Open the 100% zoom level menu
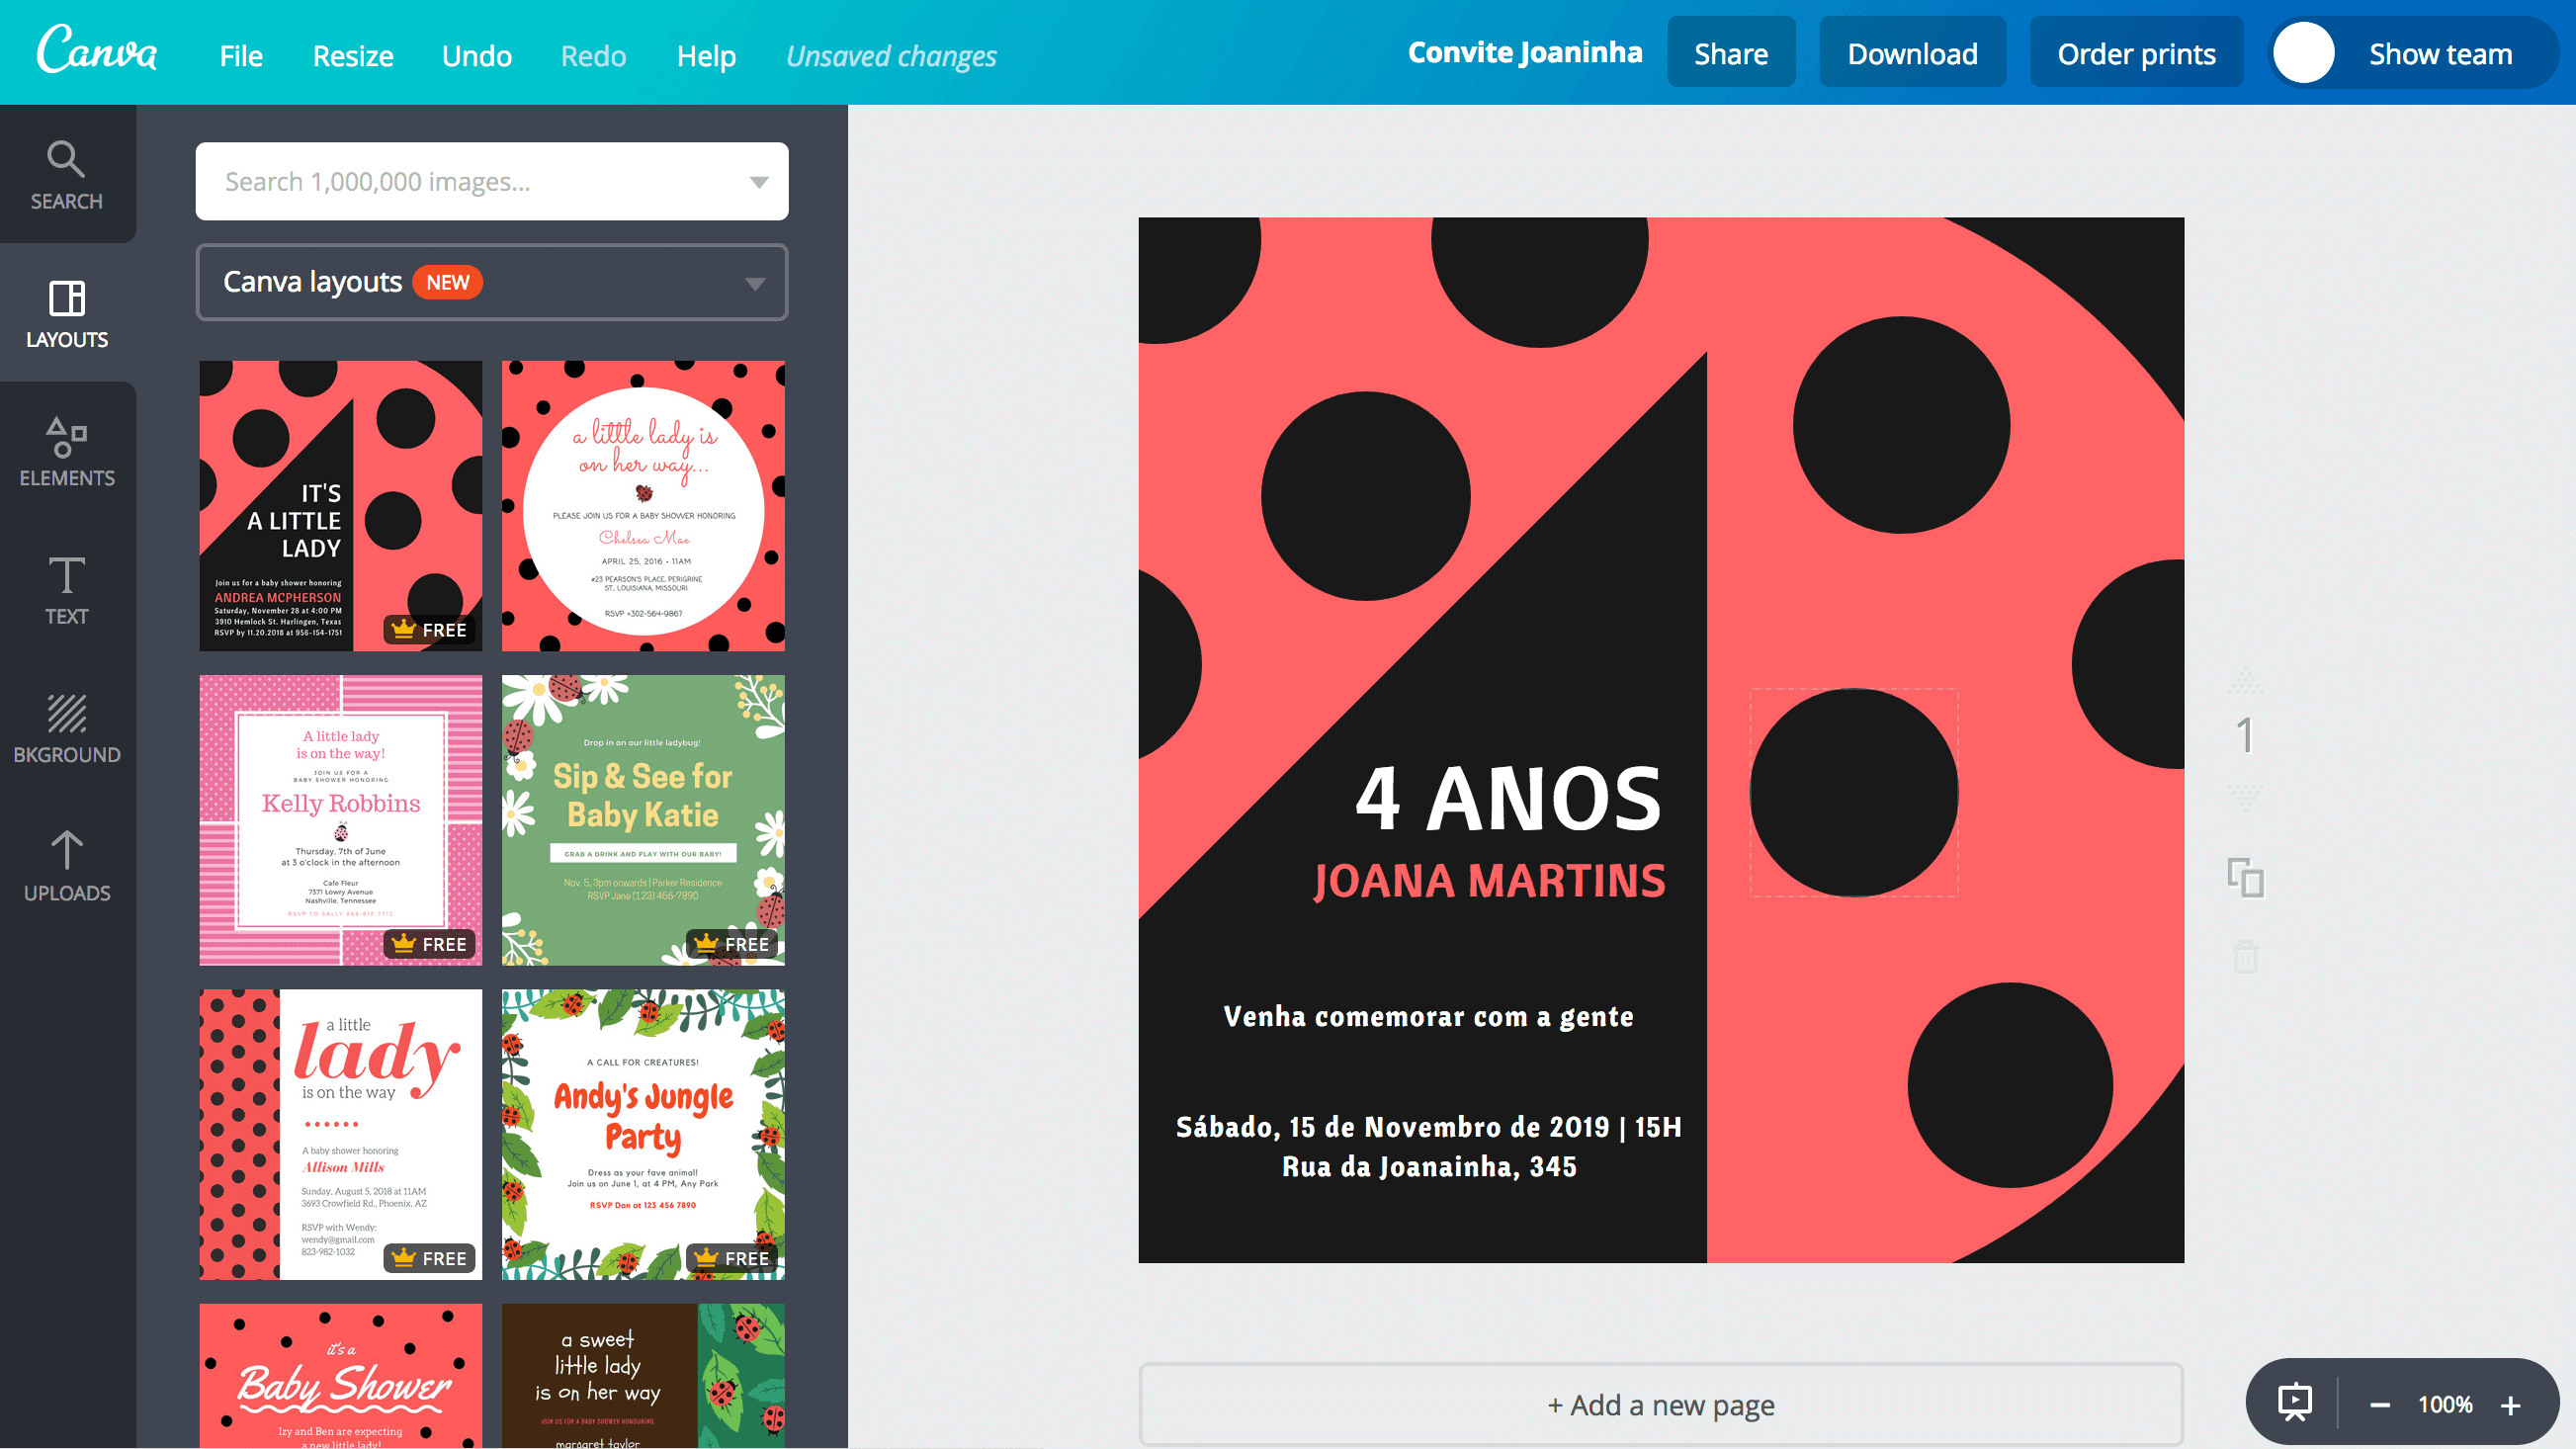The width and height of the screenshot is (2576, 1449). tap(2445, 1404)
